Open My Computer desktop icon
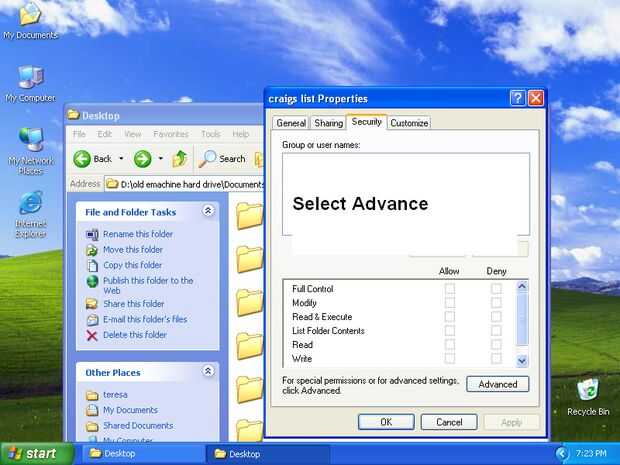The width and height of the screenshot is (620, 465). click(x=30, y=84)
